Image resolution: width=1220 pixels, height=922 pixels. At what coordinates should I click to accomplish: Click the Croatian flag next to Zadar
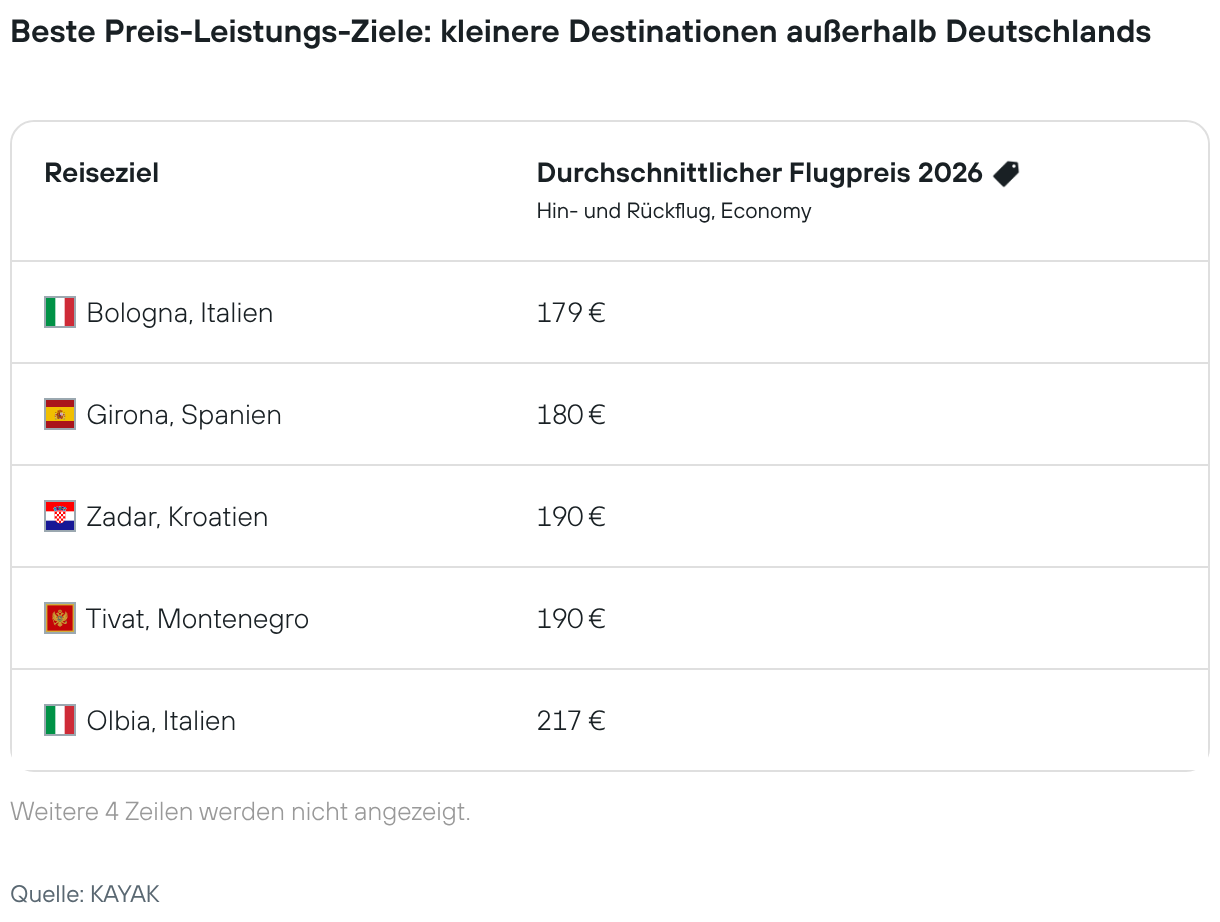60,517
